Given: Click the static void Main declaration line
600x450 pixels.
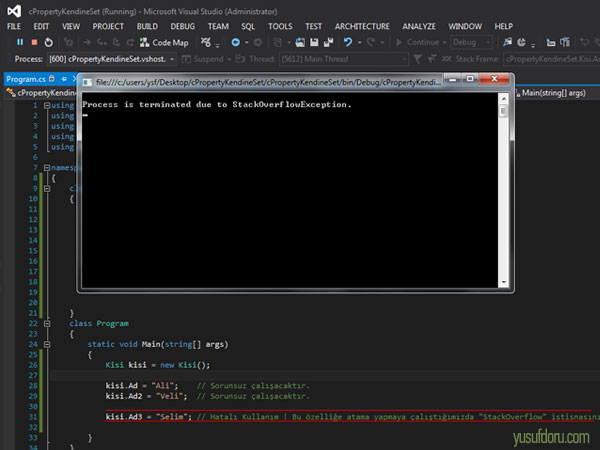Looking at the screenshot, I should pos(158,344).
